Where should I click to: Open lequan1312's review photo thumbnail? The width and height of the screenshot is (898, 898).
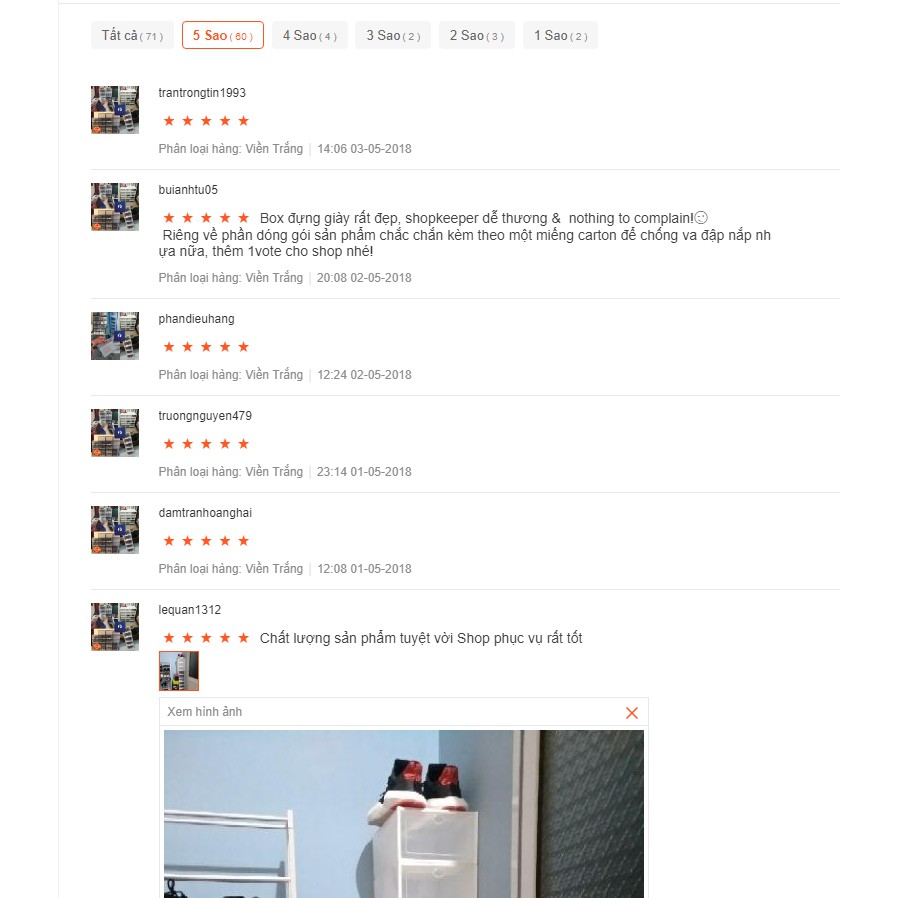tap(179, 671)
